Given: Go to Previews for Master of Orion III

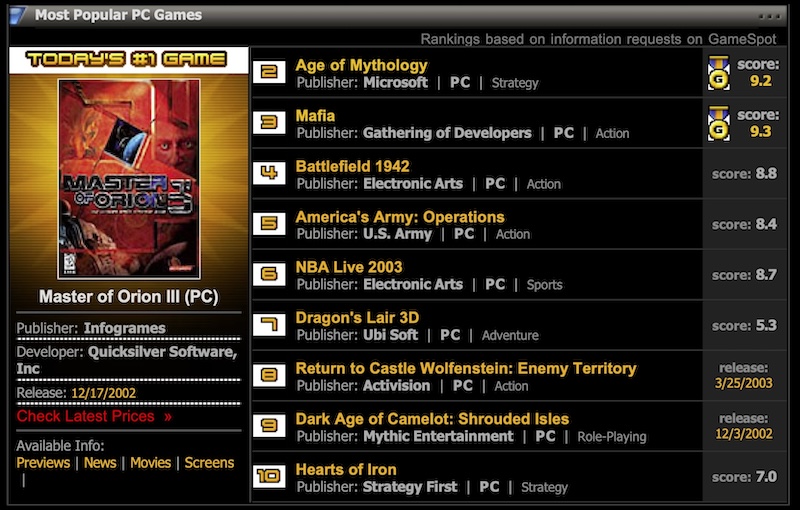Looking at the screenshot, I should (x=43, y=463).
